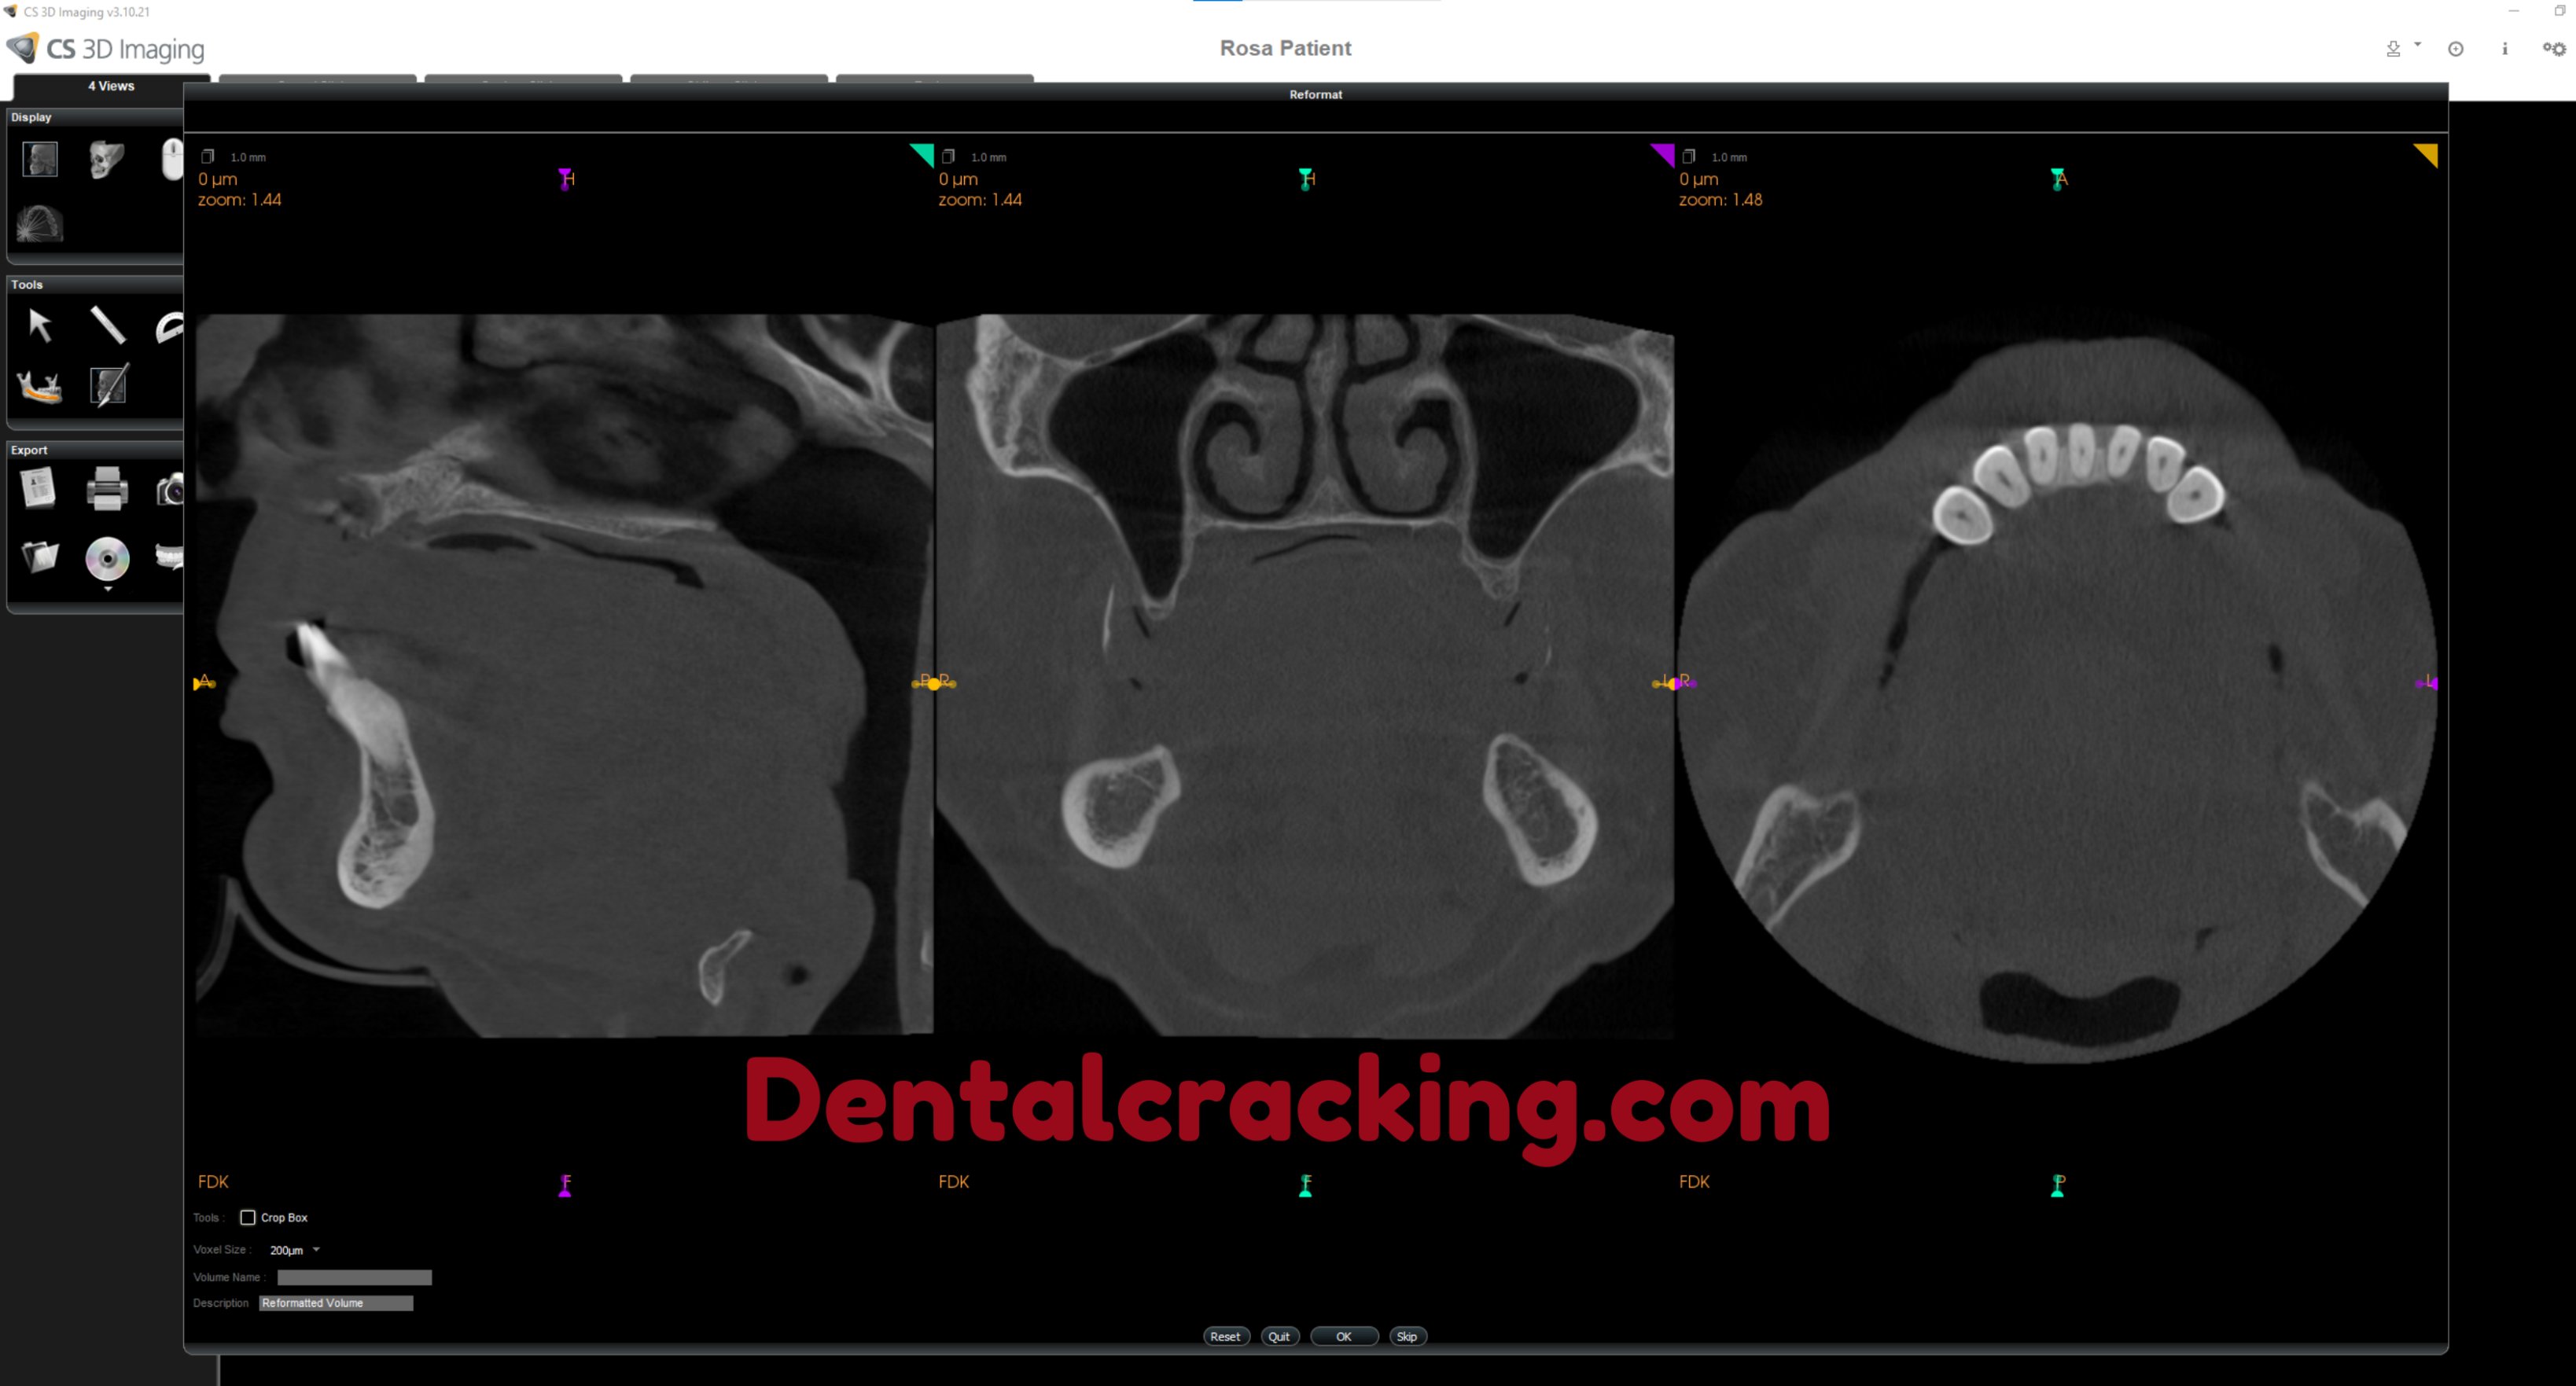
Task: Open the information 'i' icon
Action: [x=2505, y=48]
